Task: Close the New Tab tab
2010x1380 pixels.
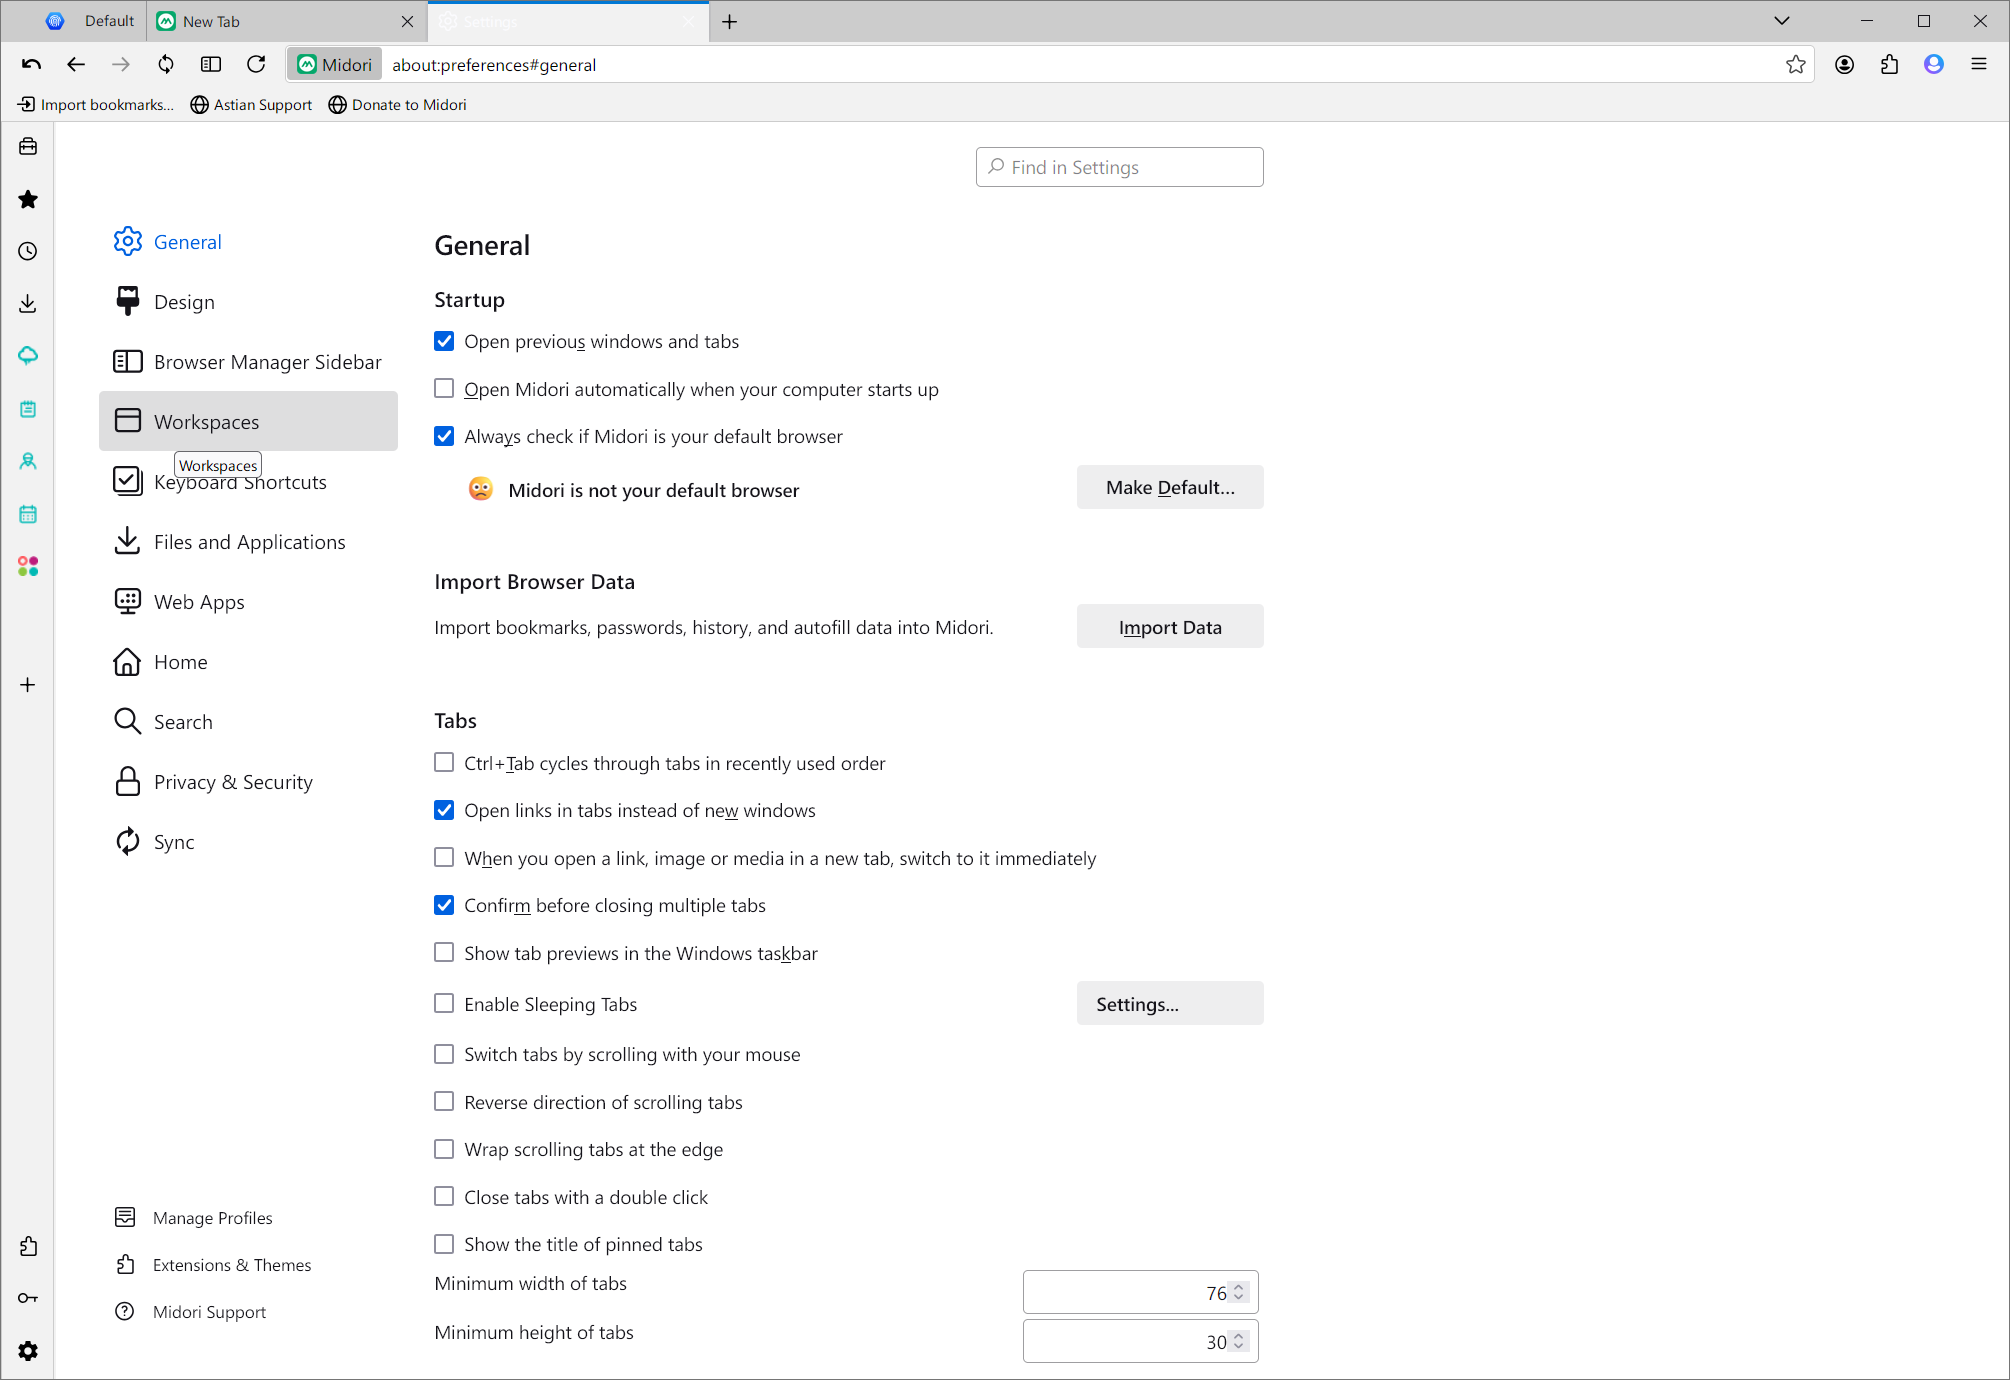Action: click(x=407, y=21)
